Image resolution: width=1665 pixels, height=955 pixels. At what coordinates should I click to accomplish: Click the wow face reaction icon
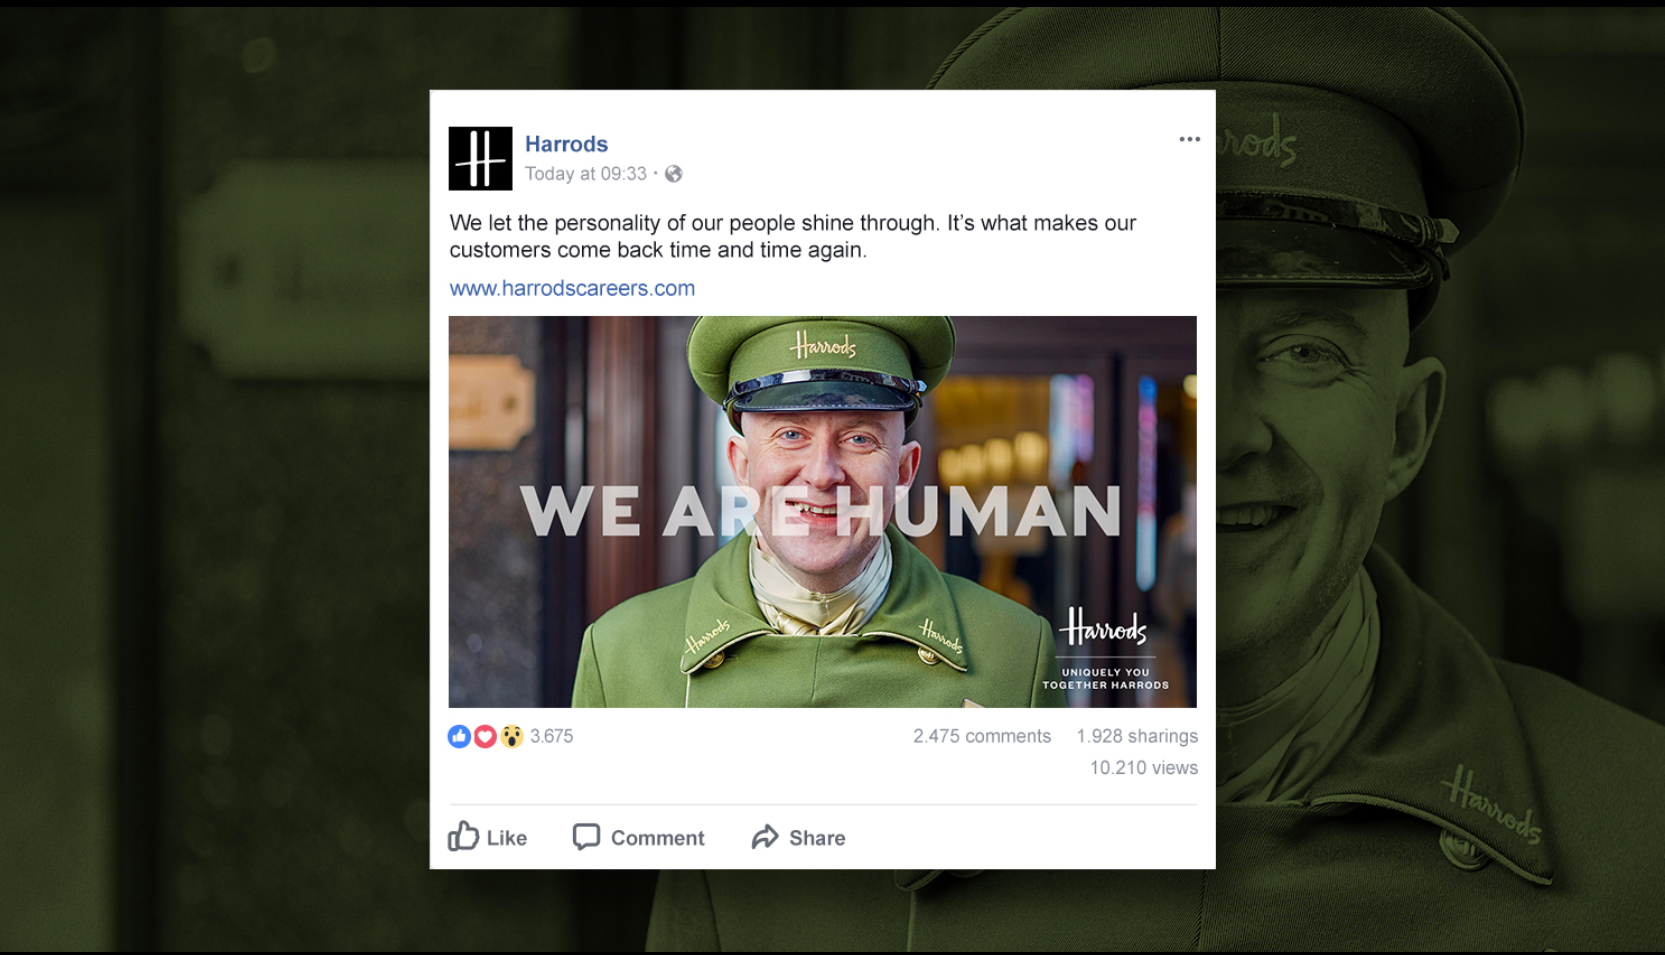(511, 737)
